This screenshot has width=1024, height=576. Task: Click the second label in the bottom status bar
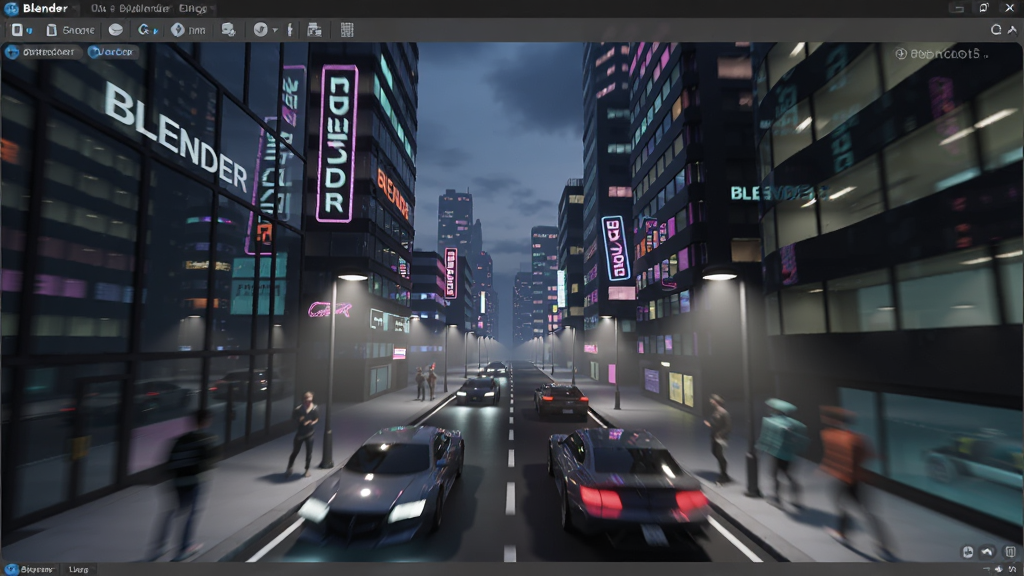78,569
